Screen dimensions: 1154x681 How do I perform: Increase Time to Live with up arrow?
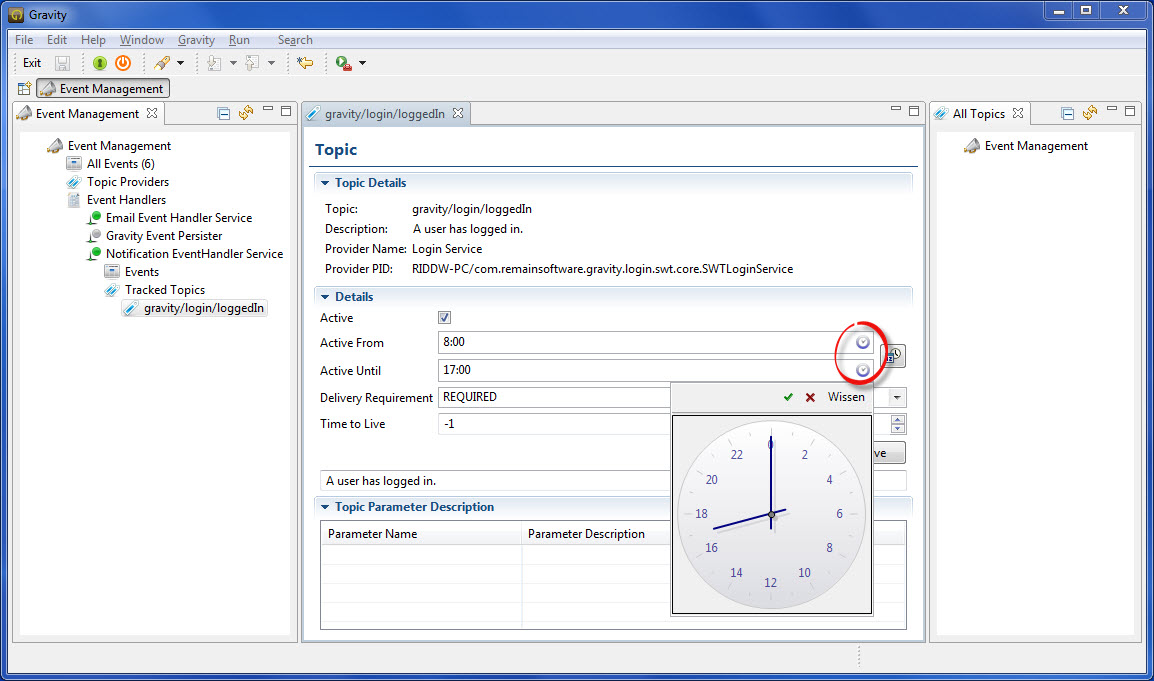(x=898, y=419)
